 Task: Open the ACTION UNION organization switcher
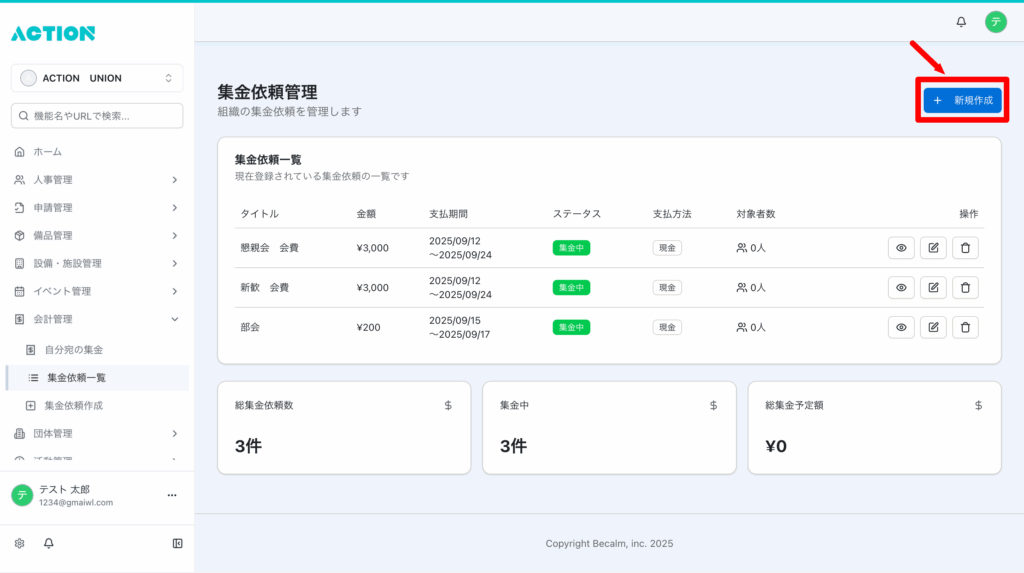coord(97,78)
